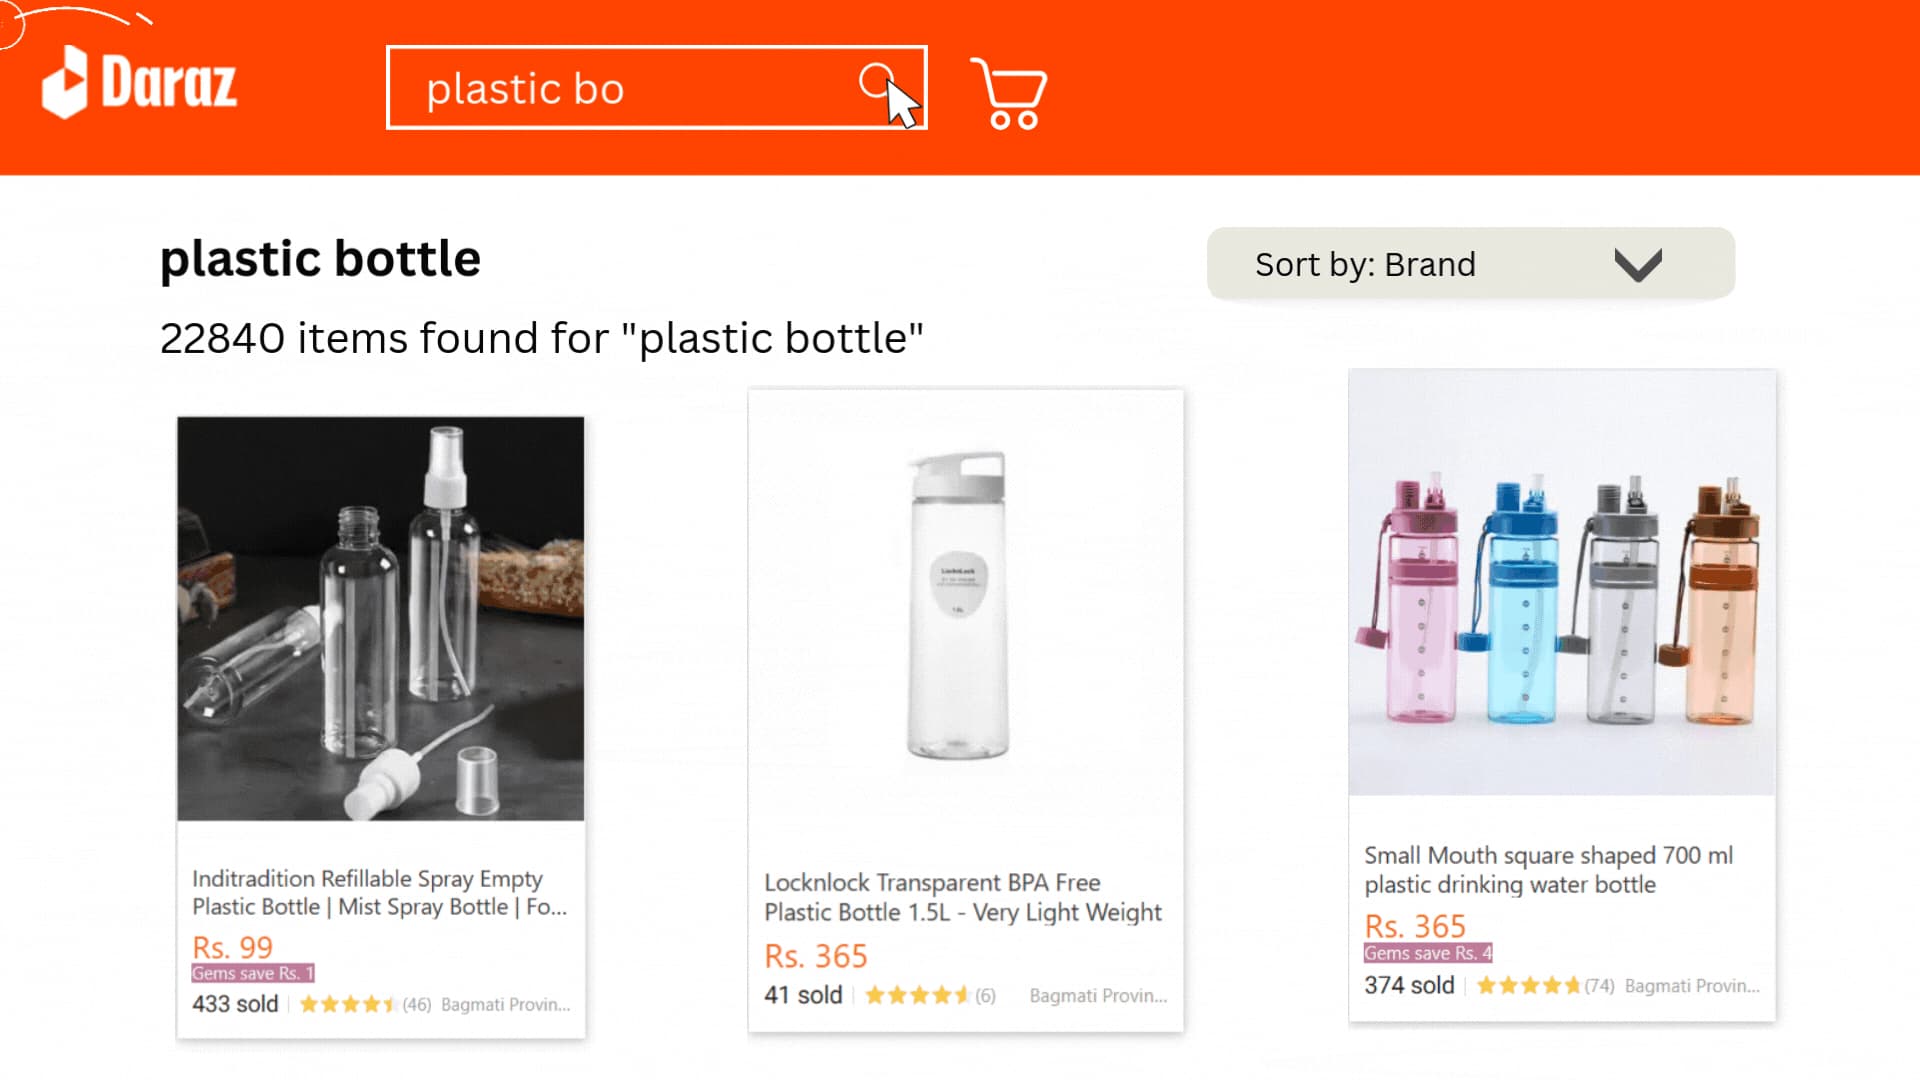Screen dimensions: 1920x1080
Task: Click into the search input field
Action: click(x=620, y=88)
